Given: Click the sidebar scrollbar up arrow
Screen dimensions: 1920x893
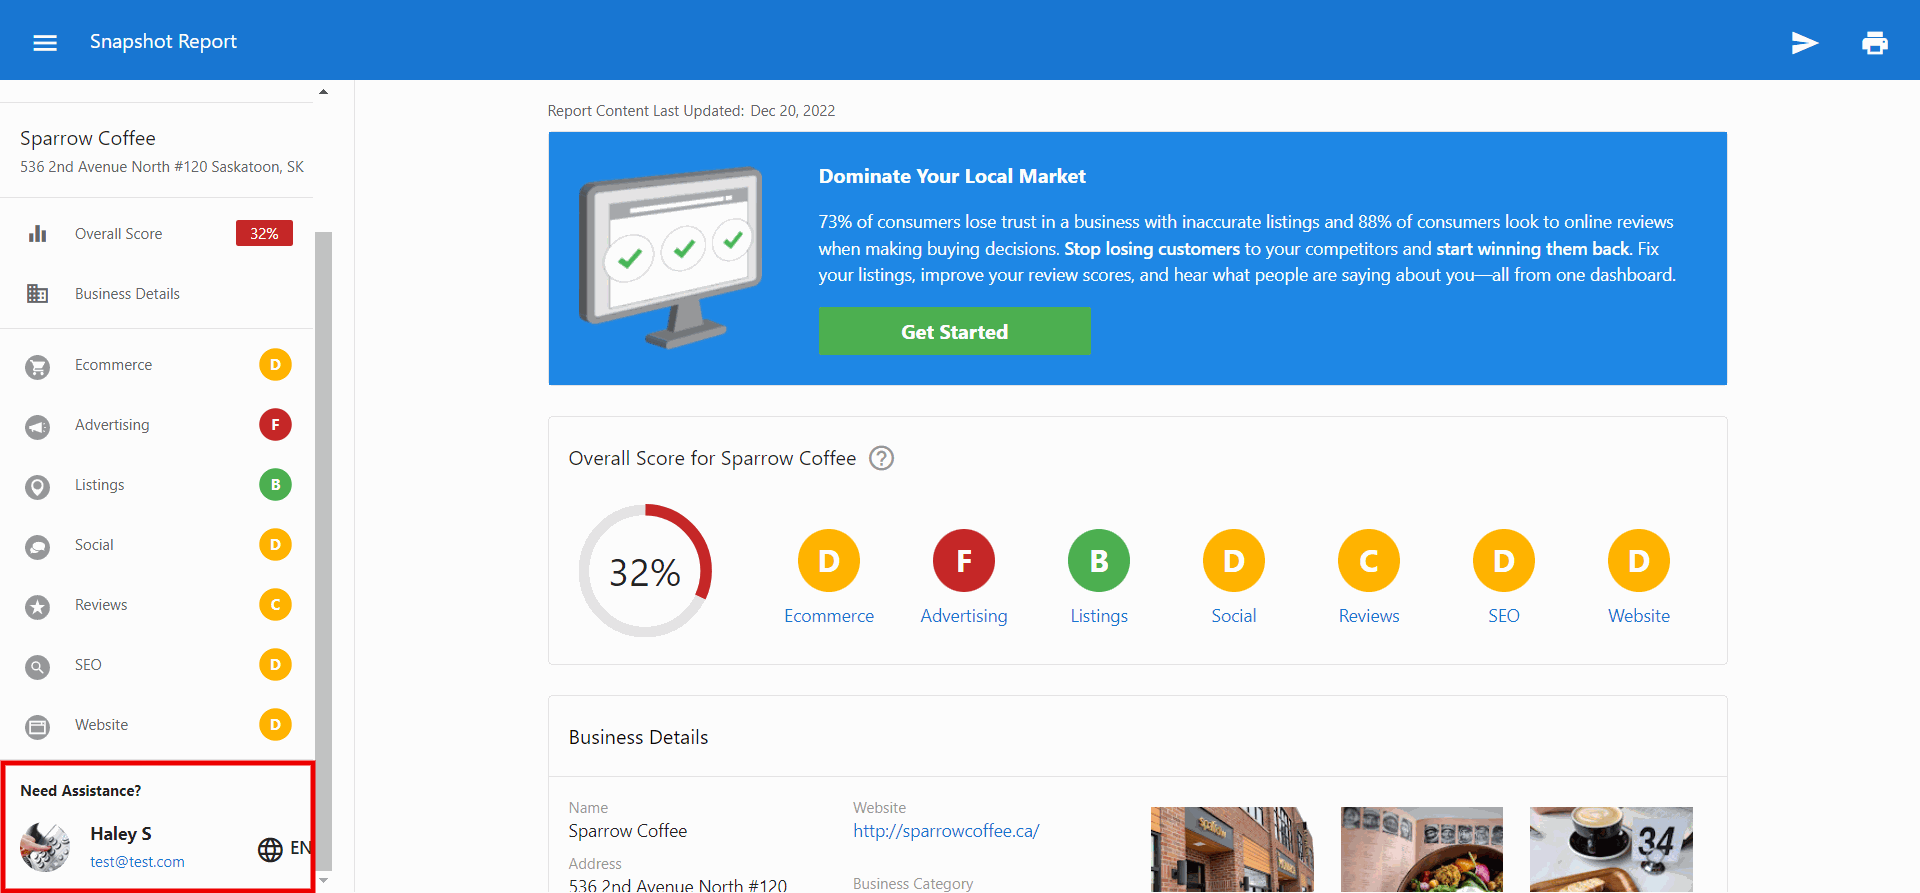Looking at the screenshot, I should pos(323,92).
